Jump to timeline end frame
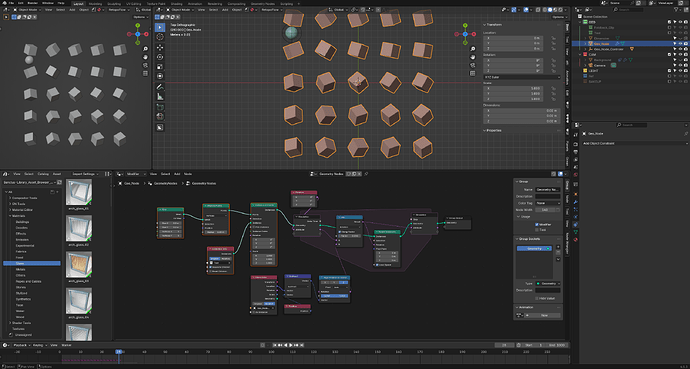Screen dimensions: 690x369 click(x=302, y=345)
